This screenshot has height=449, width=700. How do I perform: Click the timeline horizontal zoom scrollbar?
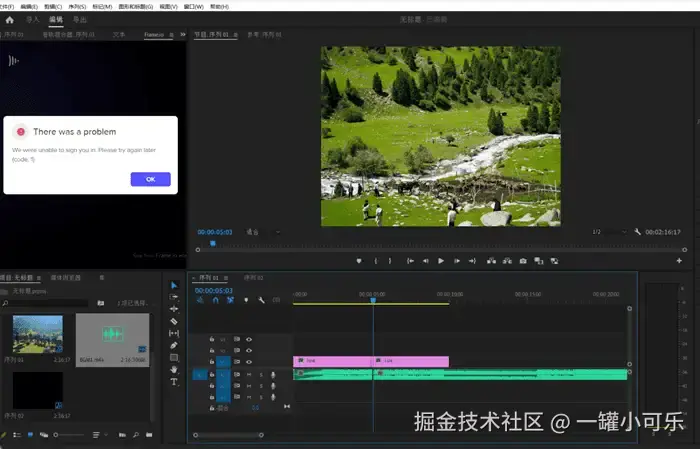[228, 435]
